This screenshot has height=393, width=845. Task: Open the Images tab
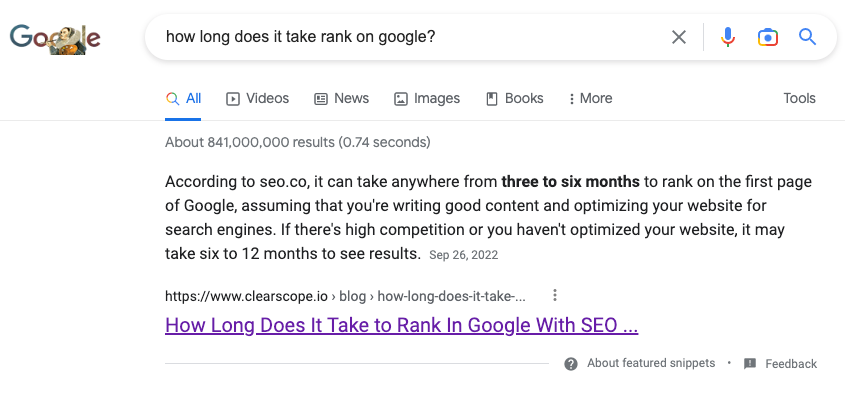tap(427, 99)
